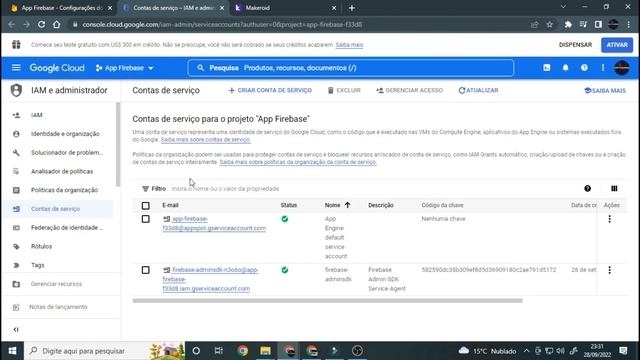Open browser extensions puzzle icon

[568, 24]
